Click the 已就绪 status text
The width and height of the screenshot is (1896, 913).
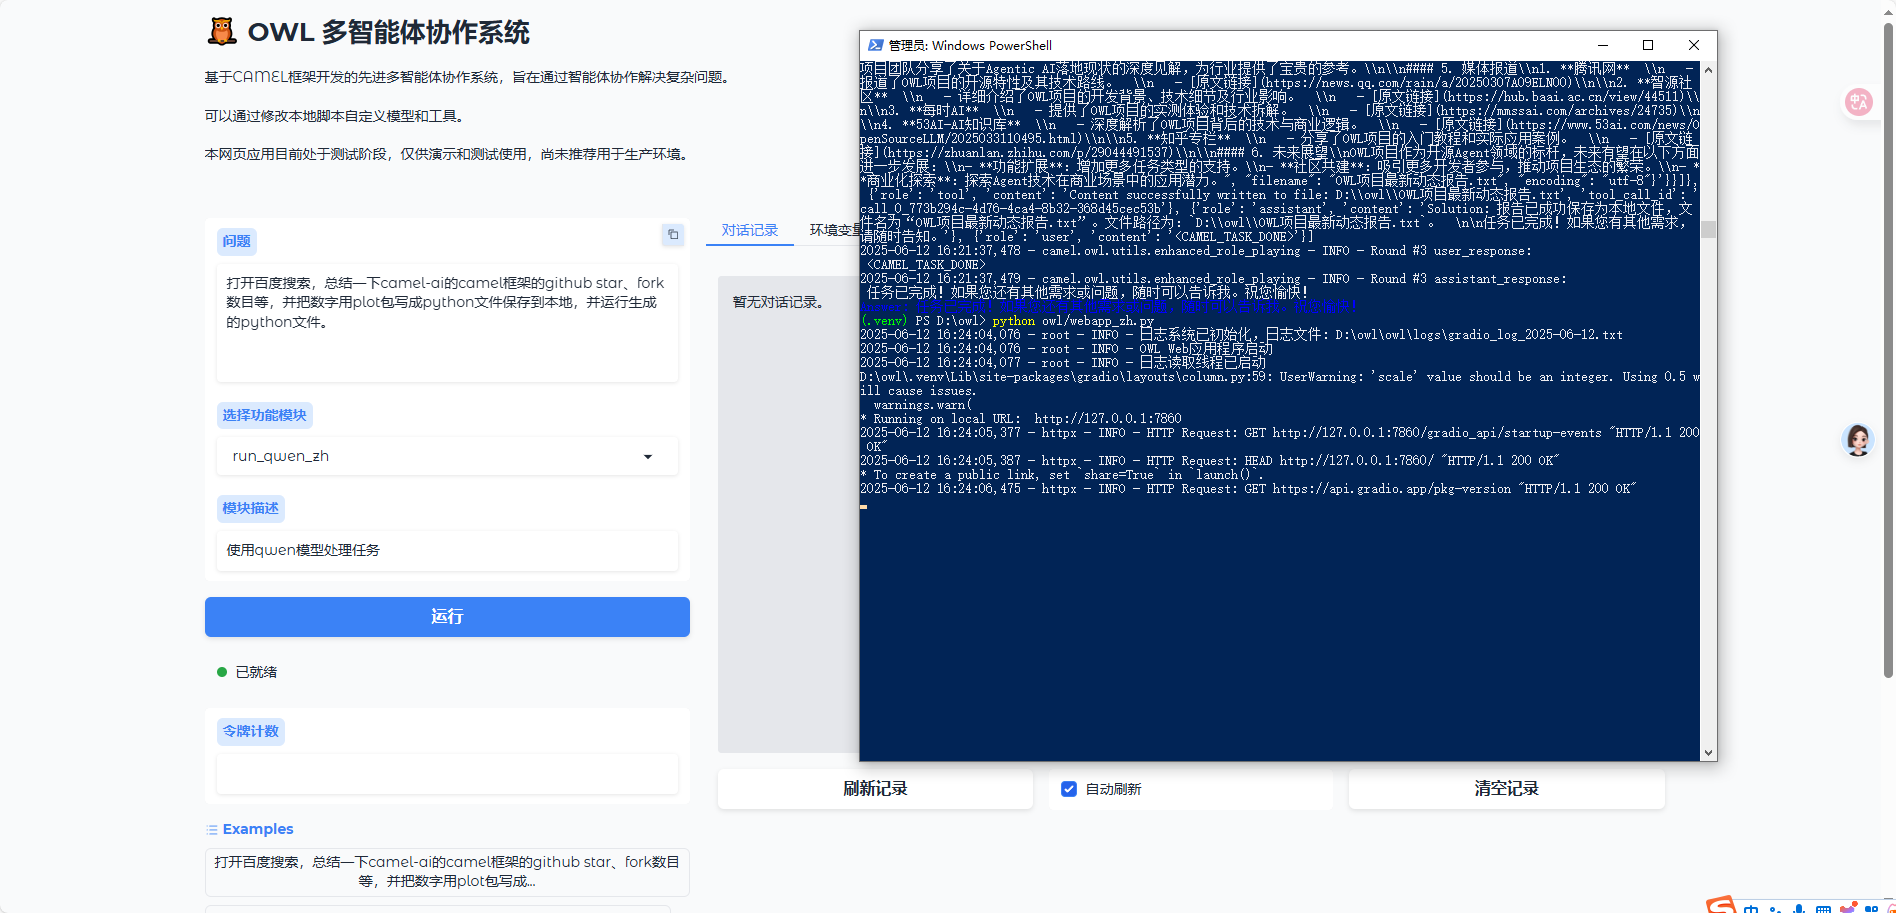pyautogui.click(x=256, y=672)
